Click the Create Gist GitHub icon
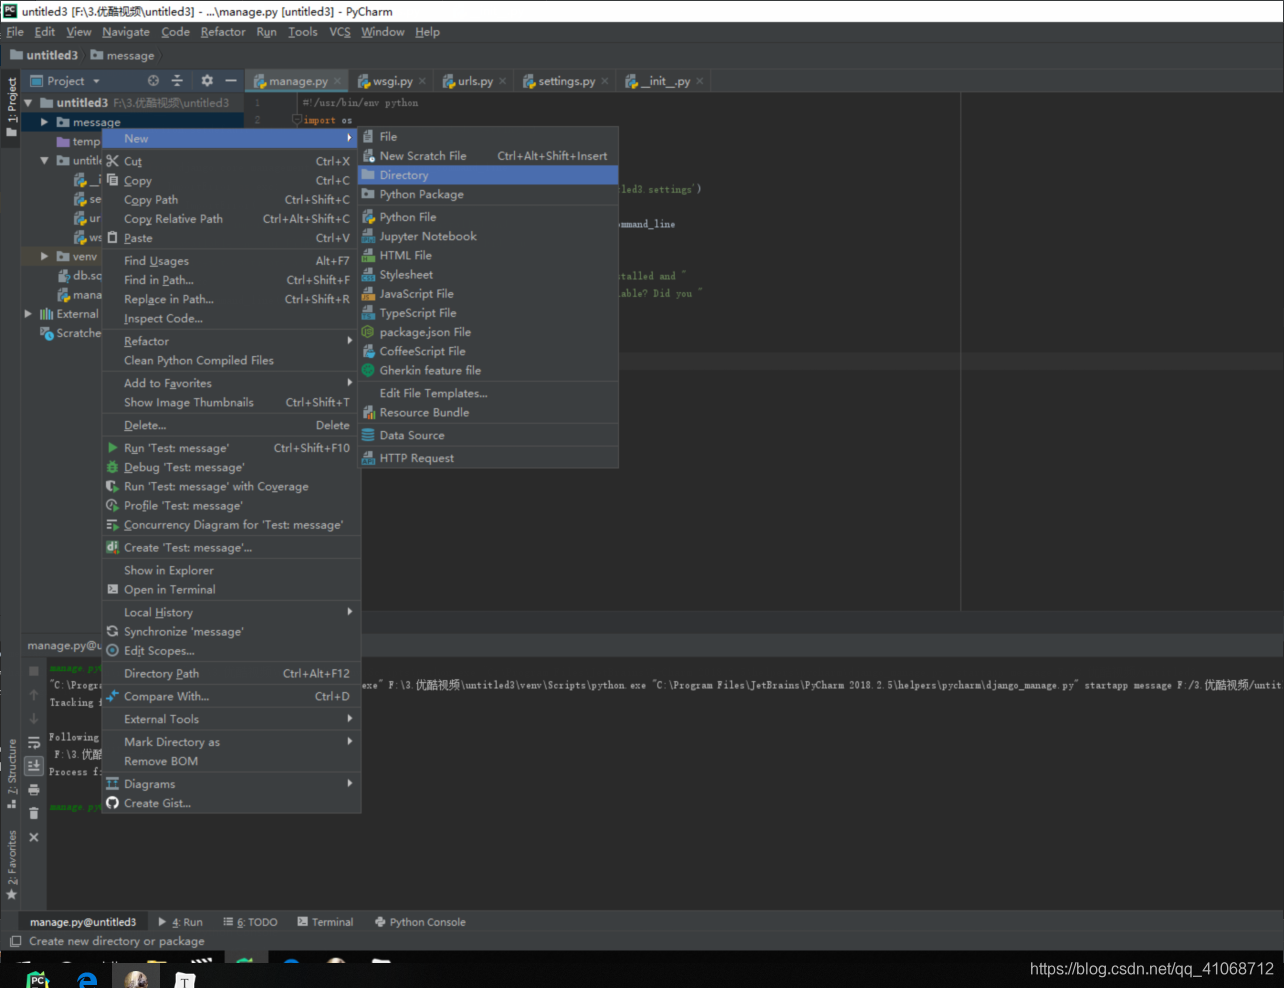Image resolution: width=1284 pixels, height=988 pixels. coord(113,803)
